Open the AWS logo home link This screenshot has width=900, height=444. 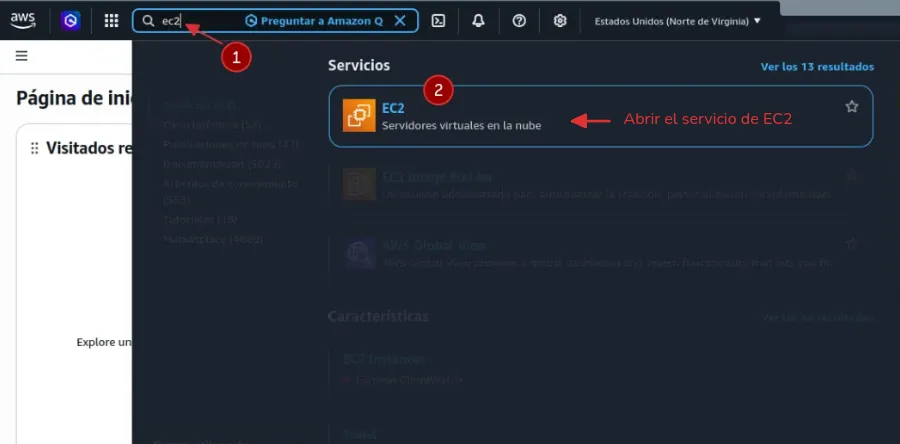tap(23, 21)
